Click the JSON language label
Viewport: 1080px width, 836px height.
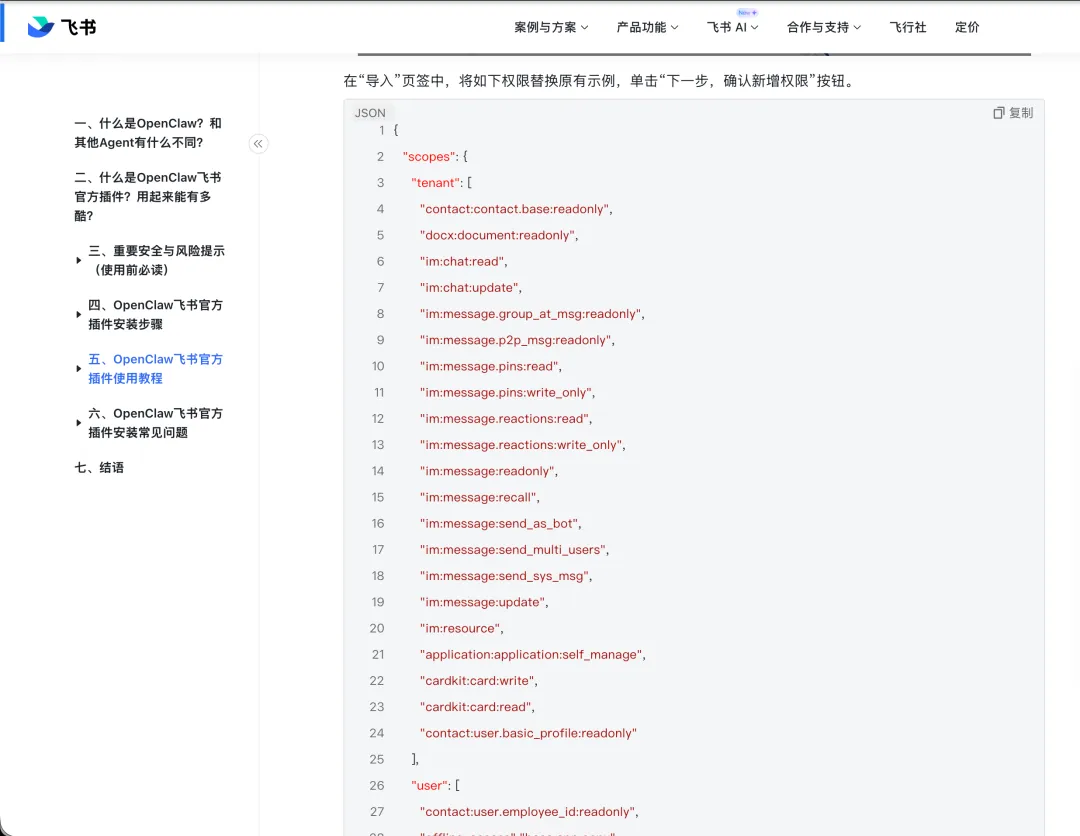tap(370, 113)
